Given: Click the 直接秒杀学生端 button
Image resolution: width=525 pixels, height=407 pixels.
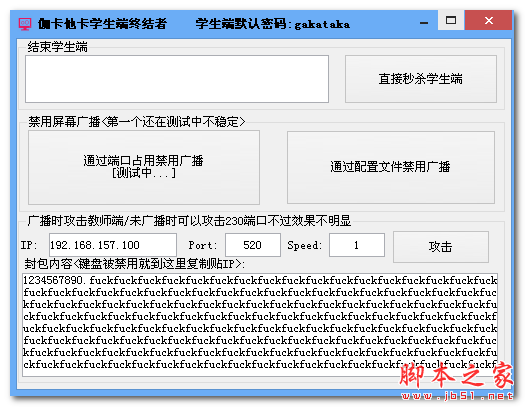Looking at the screenshot, I should [x=421, y=79].
